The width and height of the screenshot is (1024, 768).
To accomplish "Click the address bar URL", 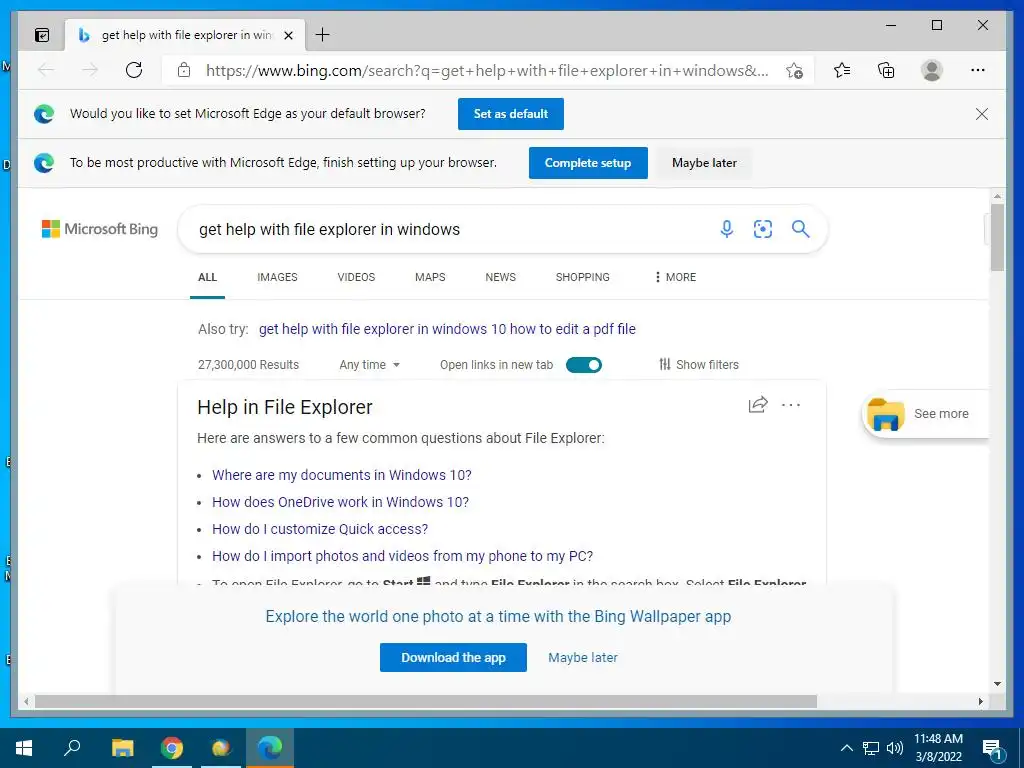I will coord(487,71).
